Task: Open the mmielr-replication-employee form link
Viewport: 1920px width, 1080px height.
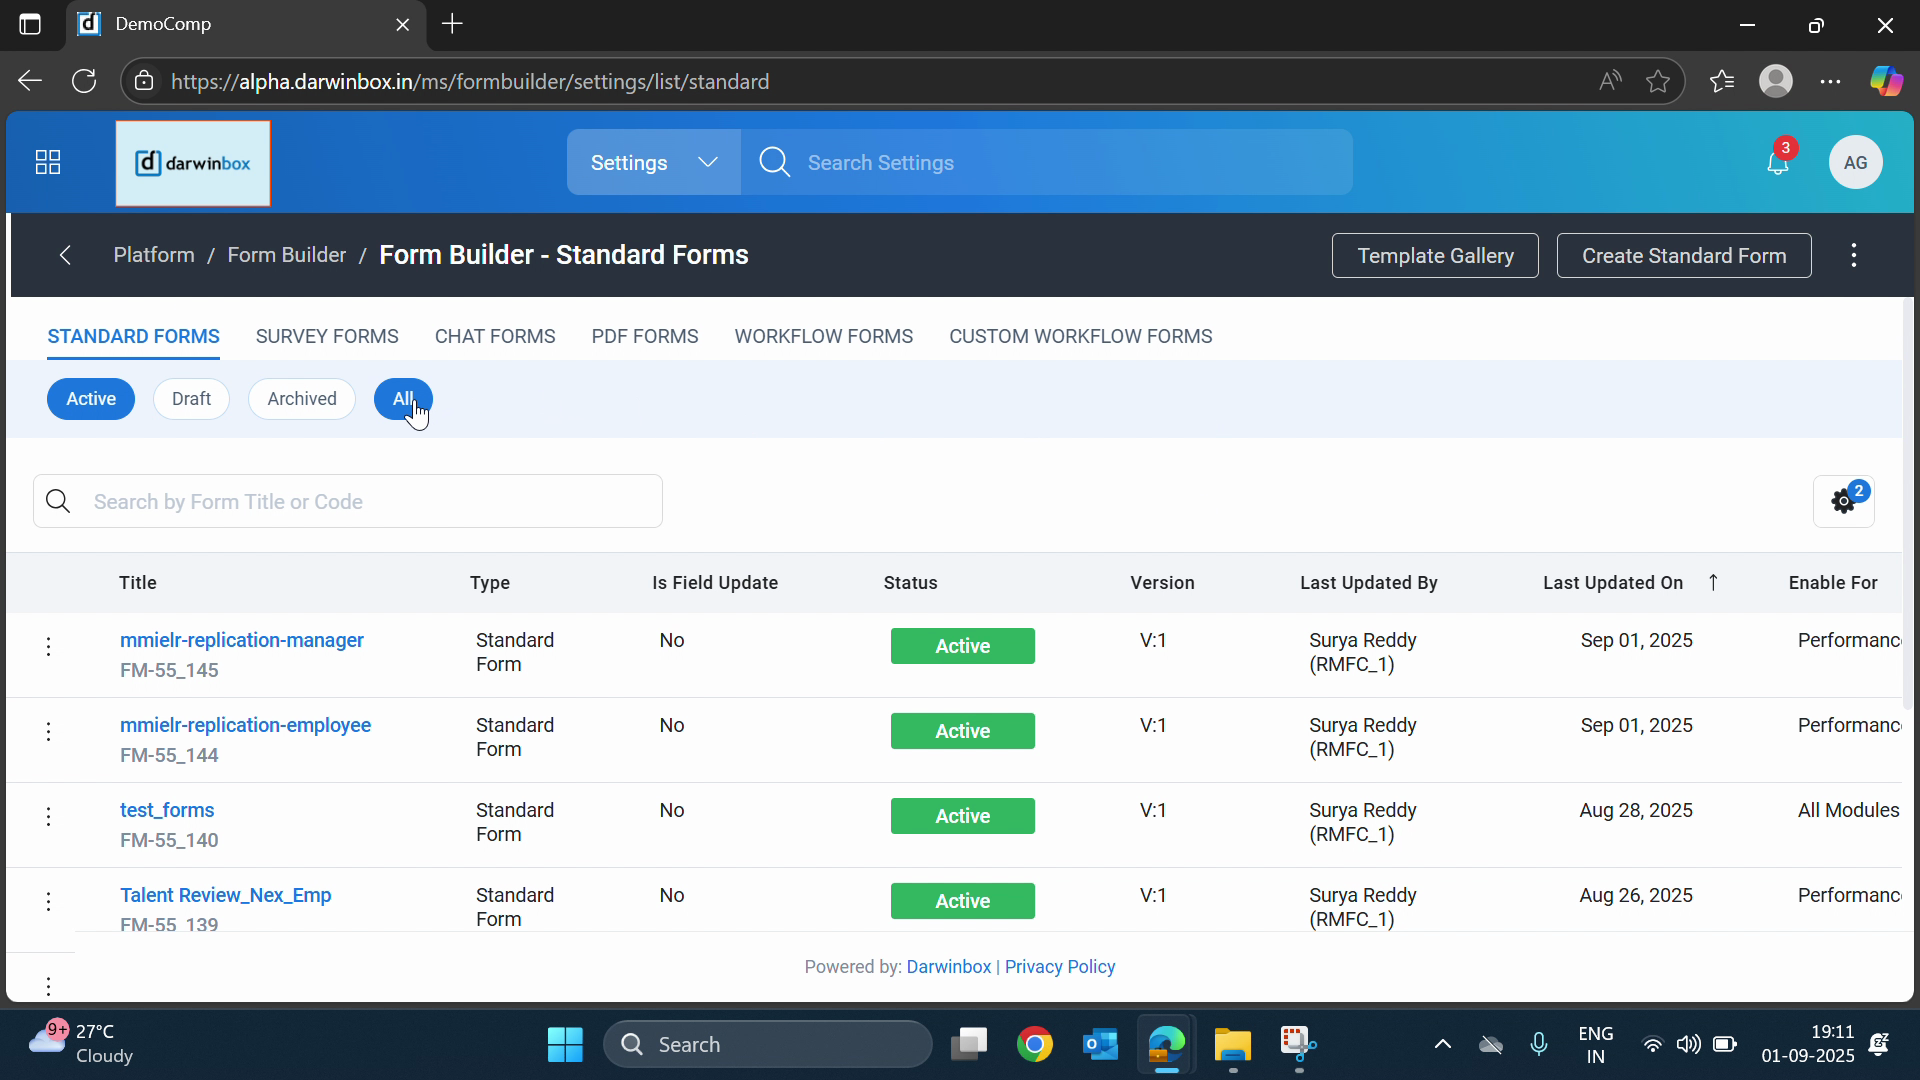Action: point(245,725)
